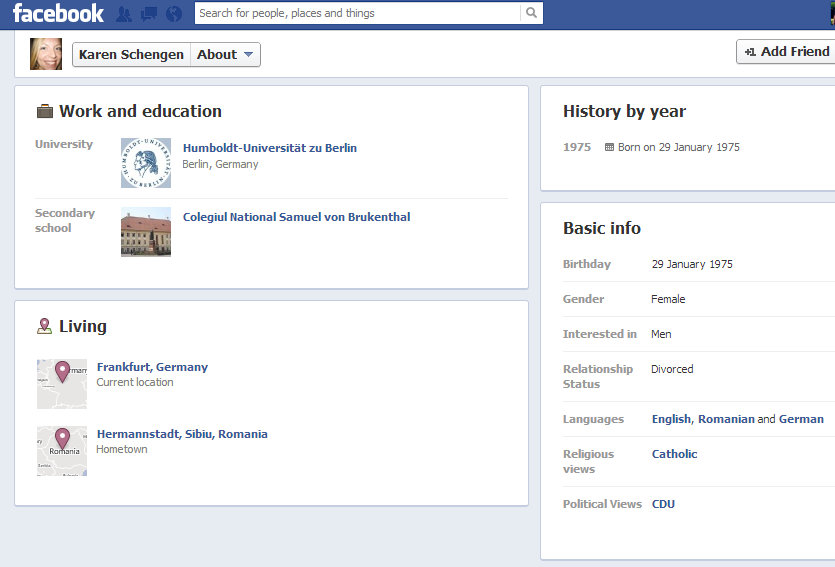Click the Karen Schengen profile photo
This screenshot has width=835, height=567.
click(46, 54)
